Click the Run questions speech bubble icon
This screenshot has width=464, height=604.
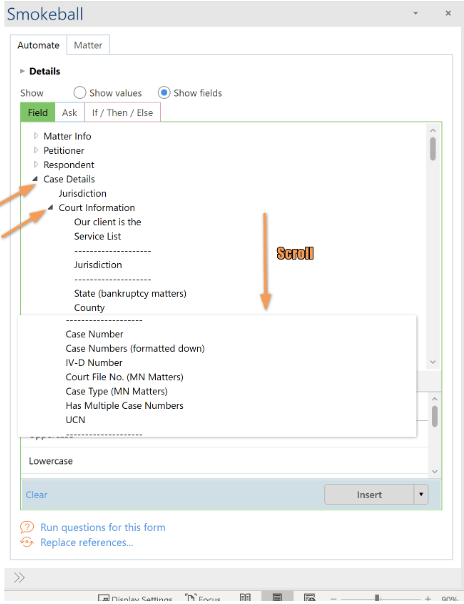click(x=27, y=527)
